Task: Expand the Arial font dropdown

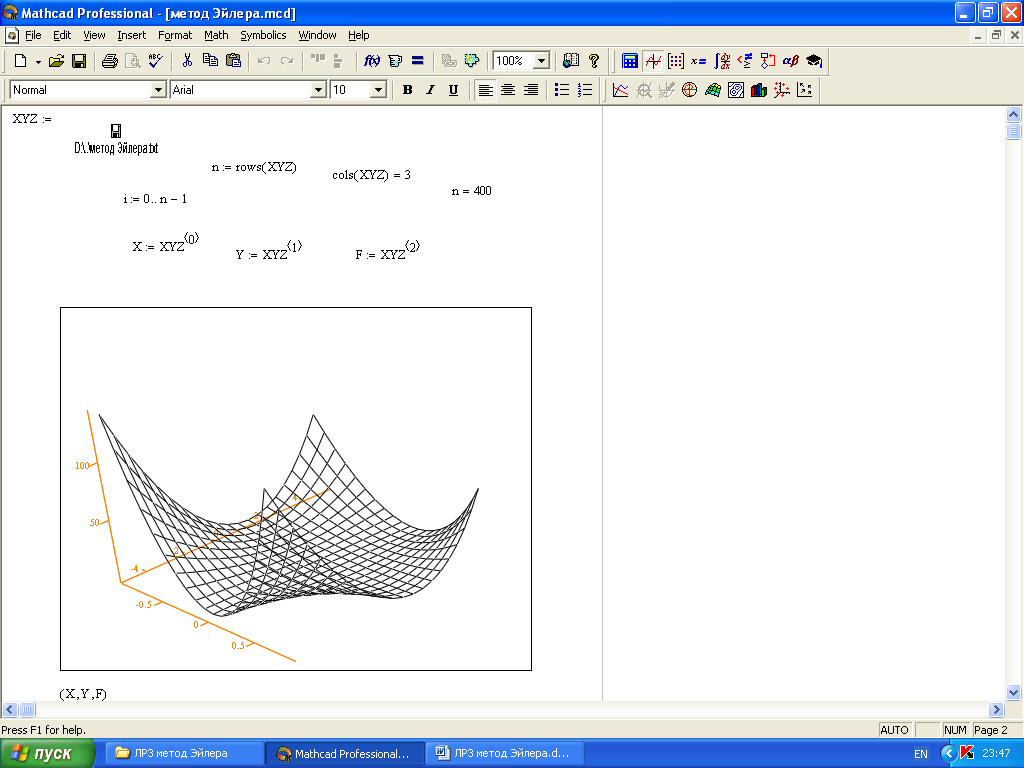Action: [318, 90]
